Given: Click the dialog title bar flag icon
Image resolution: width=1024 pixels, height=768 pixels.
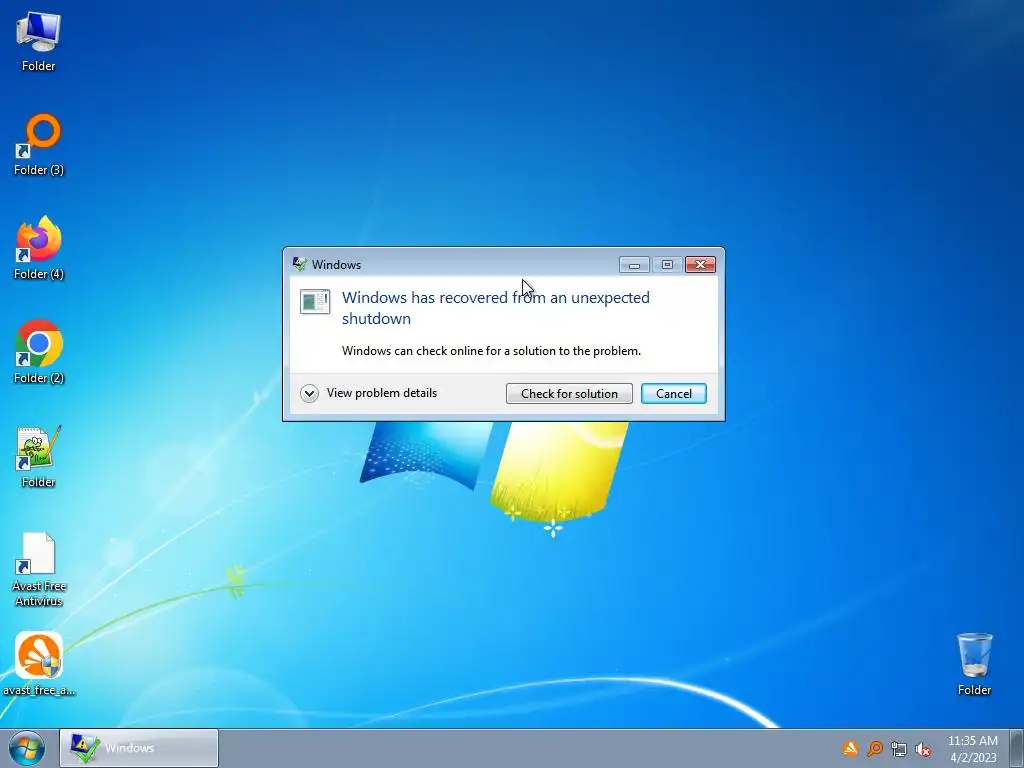Looking at the screenshot, I should coord(300,264).
